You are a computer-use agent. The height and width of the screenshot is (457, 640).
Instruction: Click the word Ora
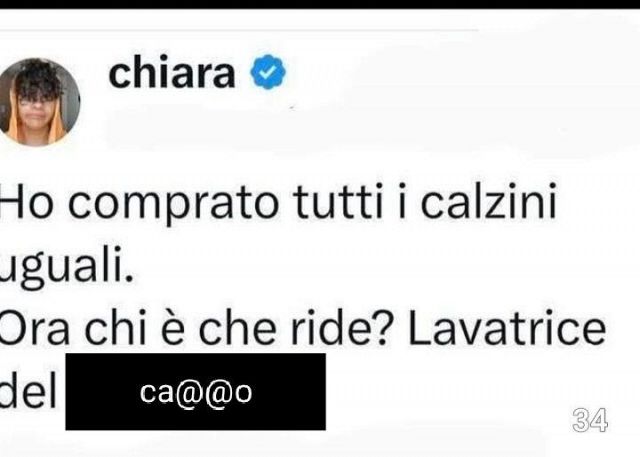tap(35, 330)
